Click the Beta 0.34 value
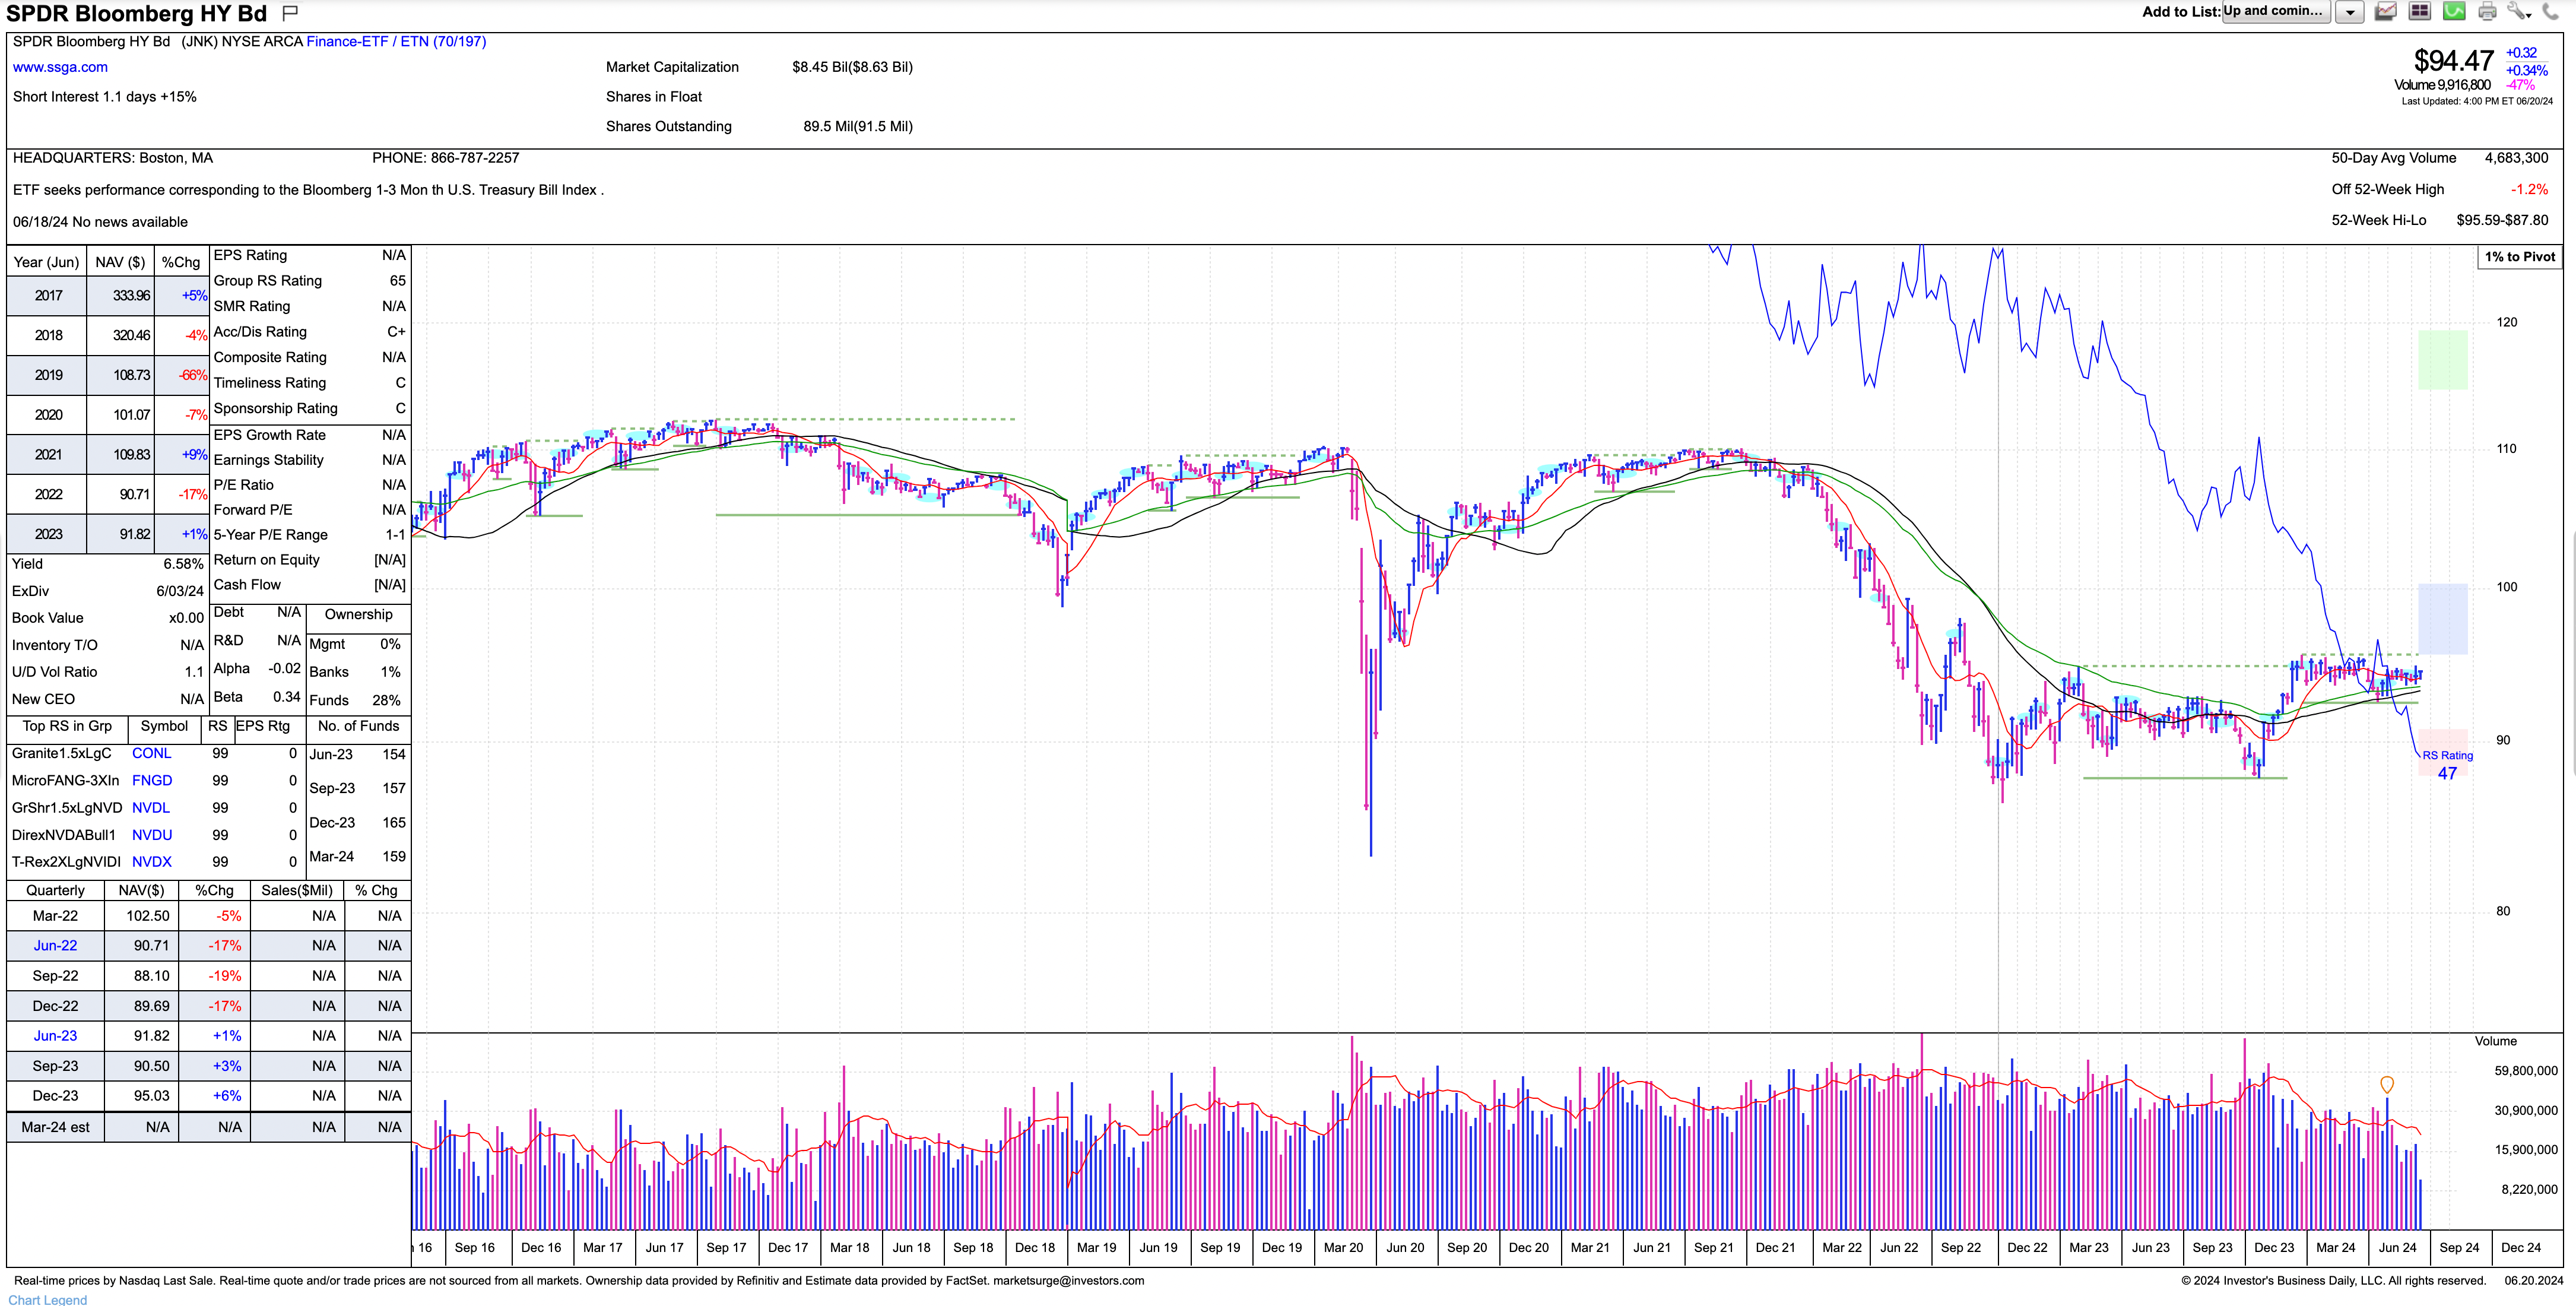 tap(286, 697)
